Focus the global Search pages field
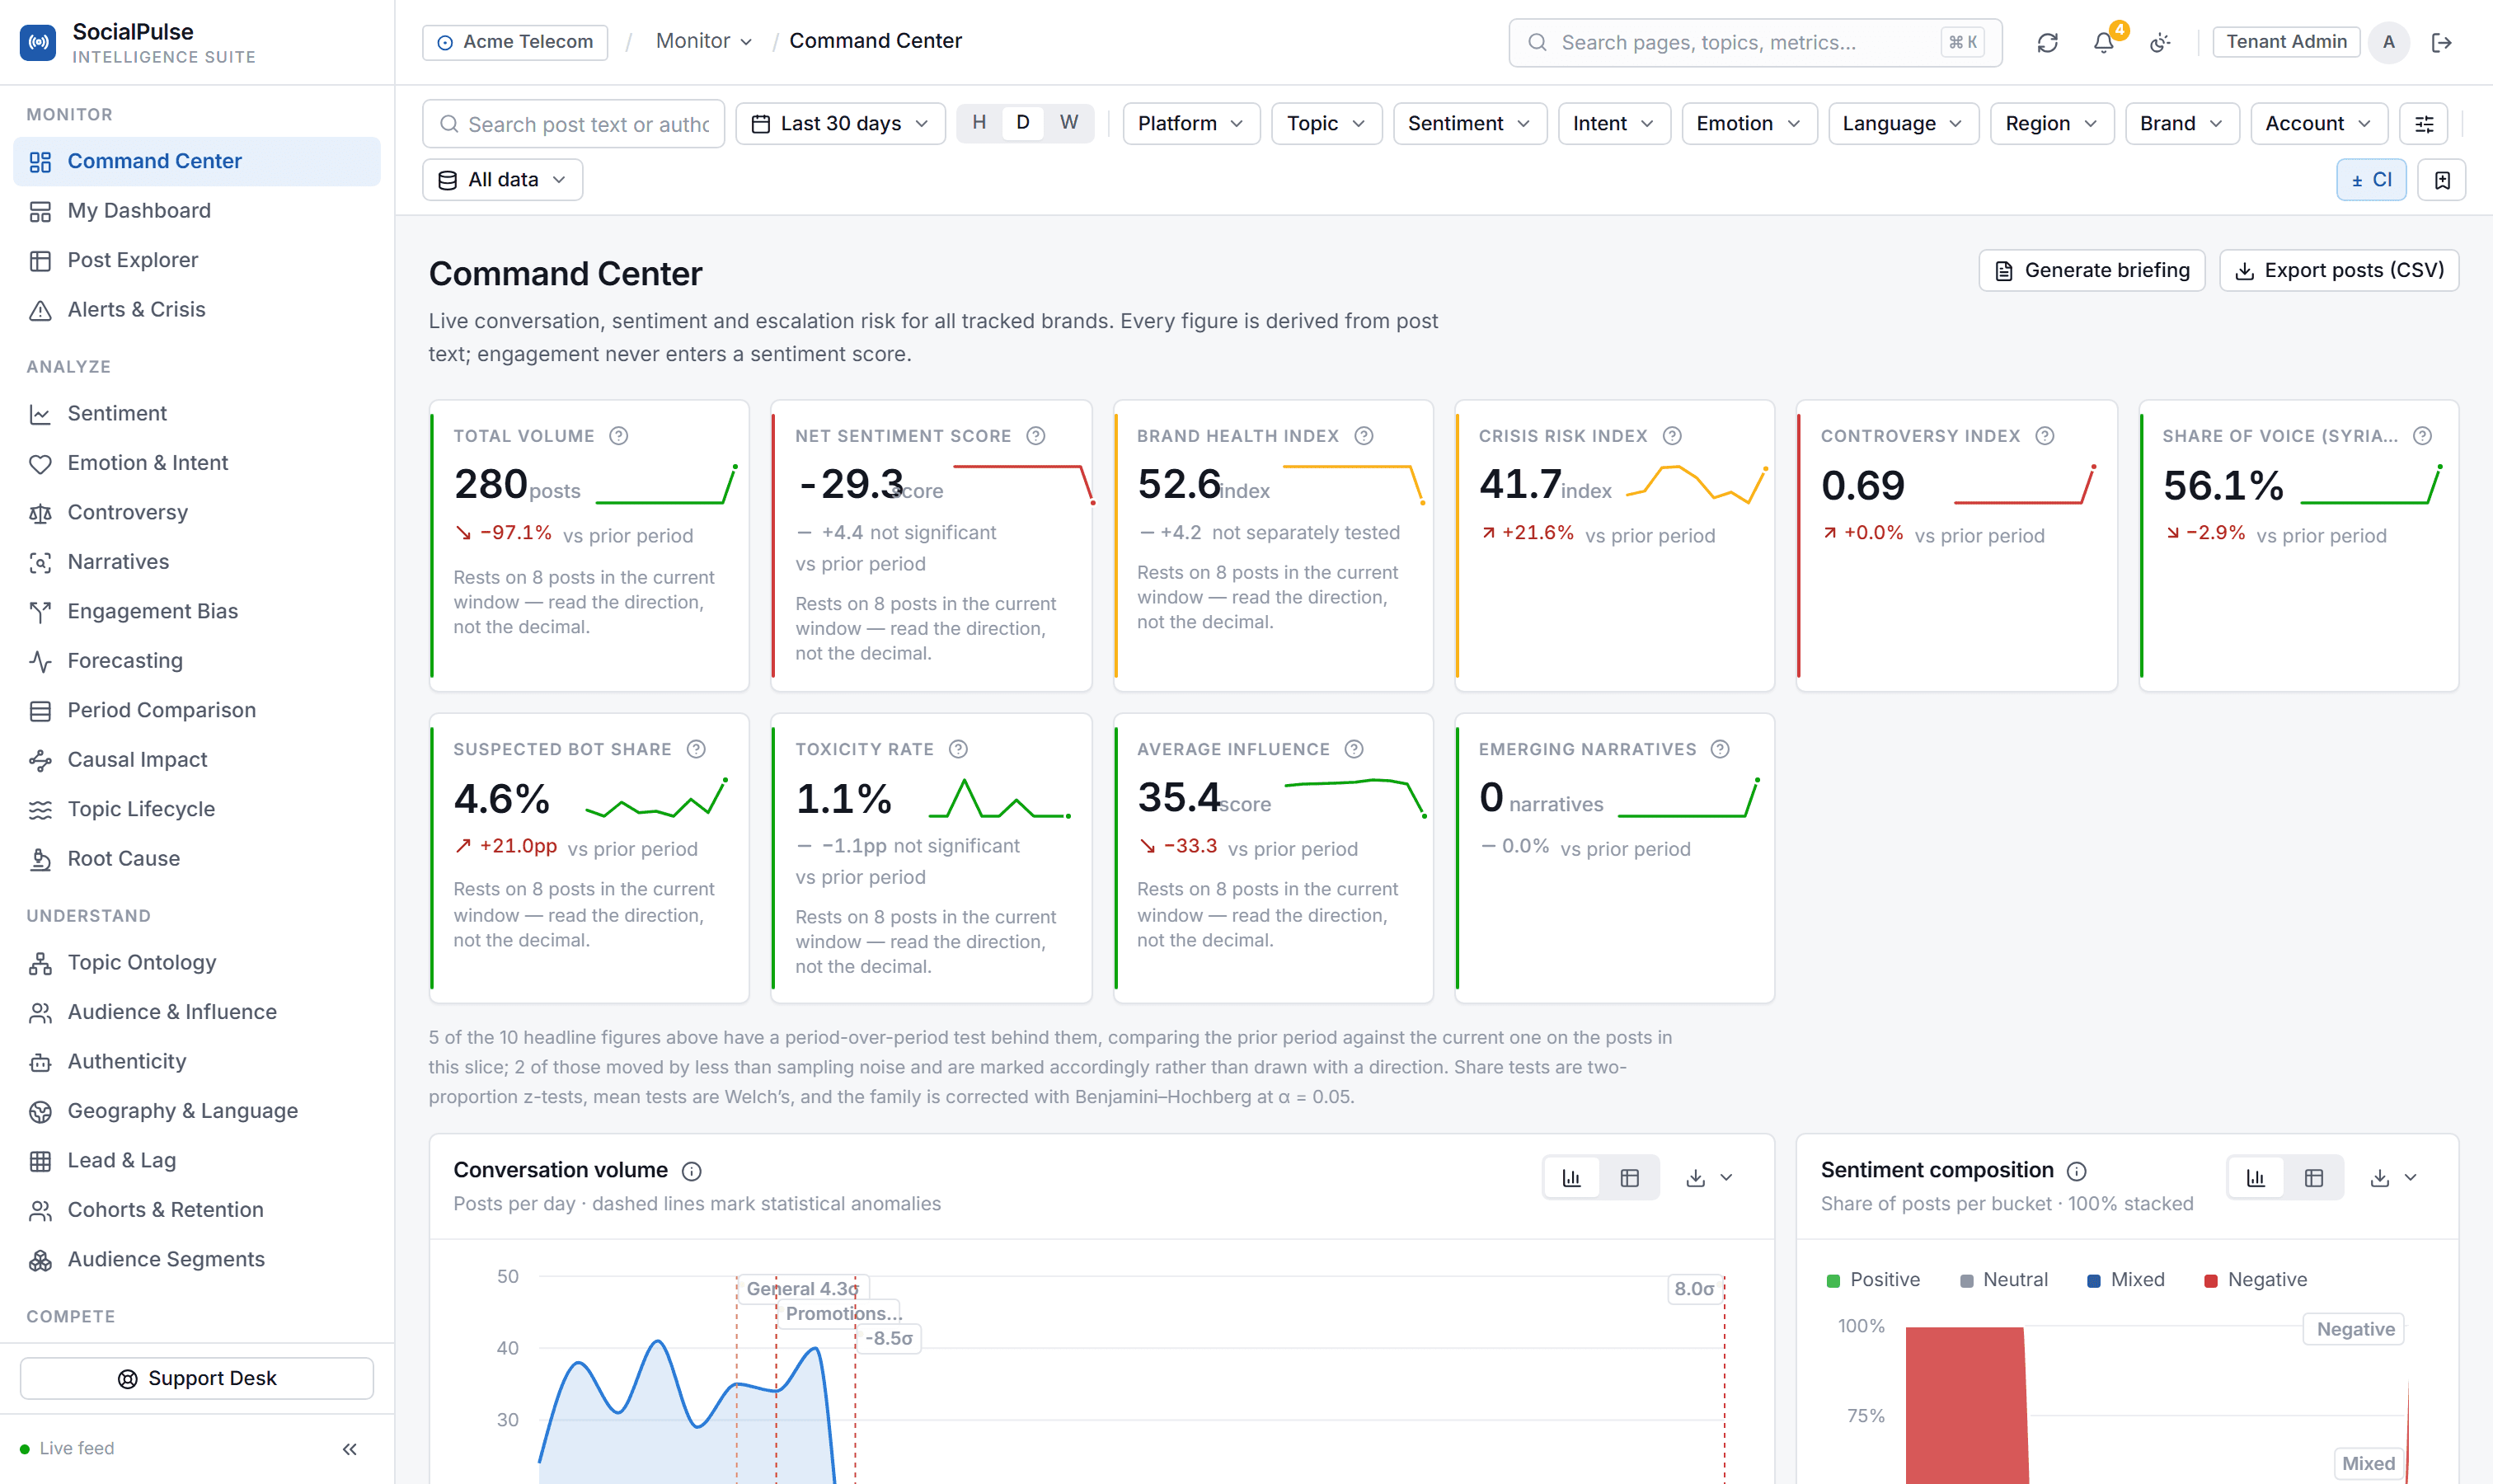This screenshot has width=2493, height=1484. point(1755,42)
